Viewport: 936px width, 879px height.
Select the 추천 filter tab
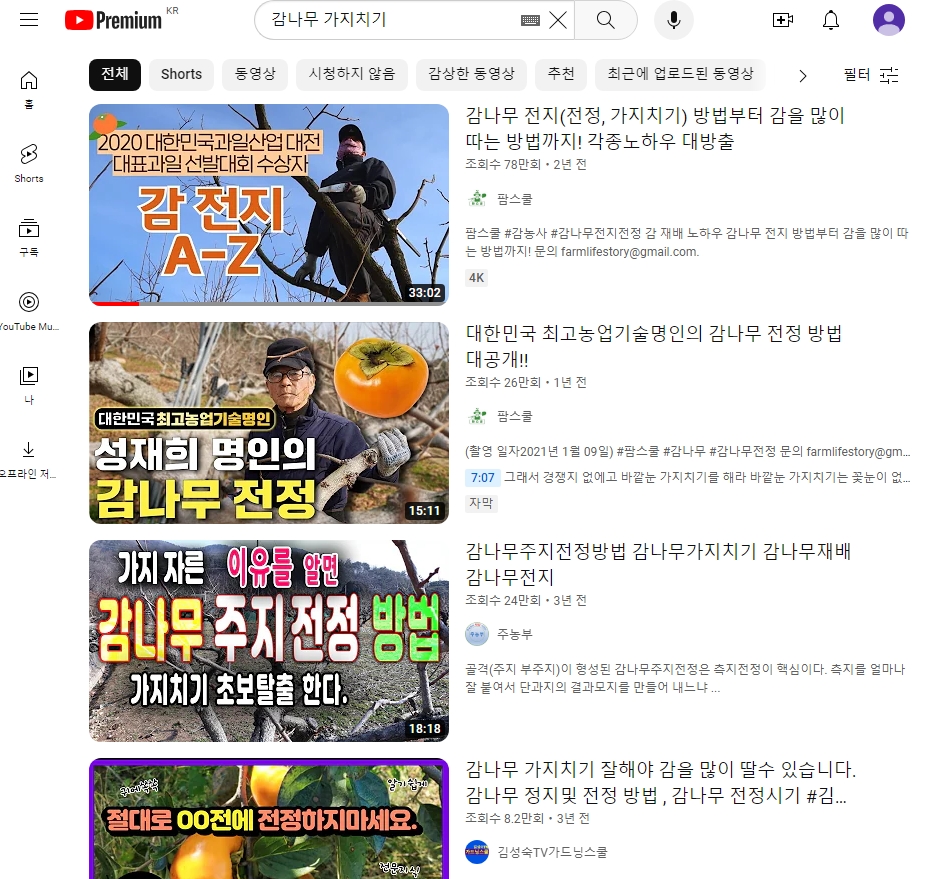click(x=561, y=74)
